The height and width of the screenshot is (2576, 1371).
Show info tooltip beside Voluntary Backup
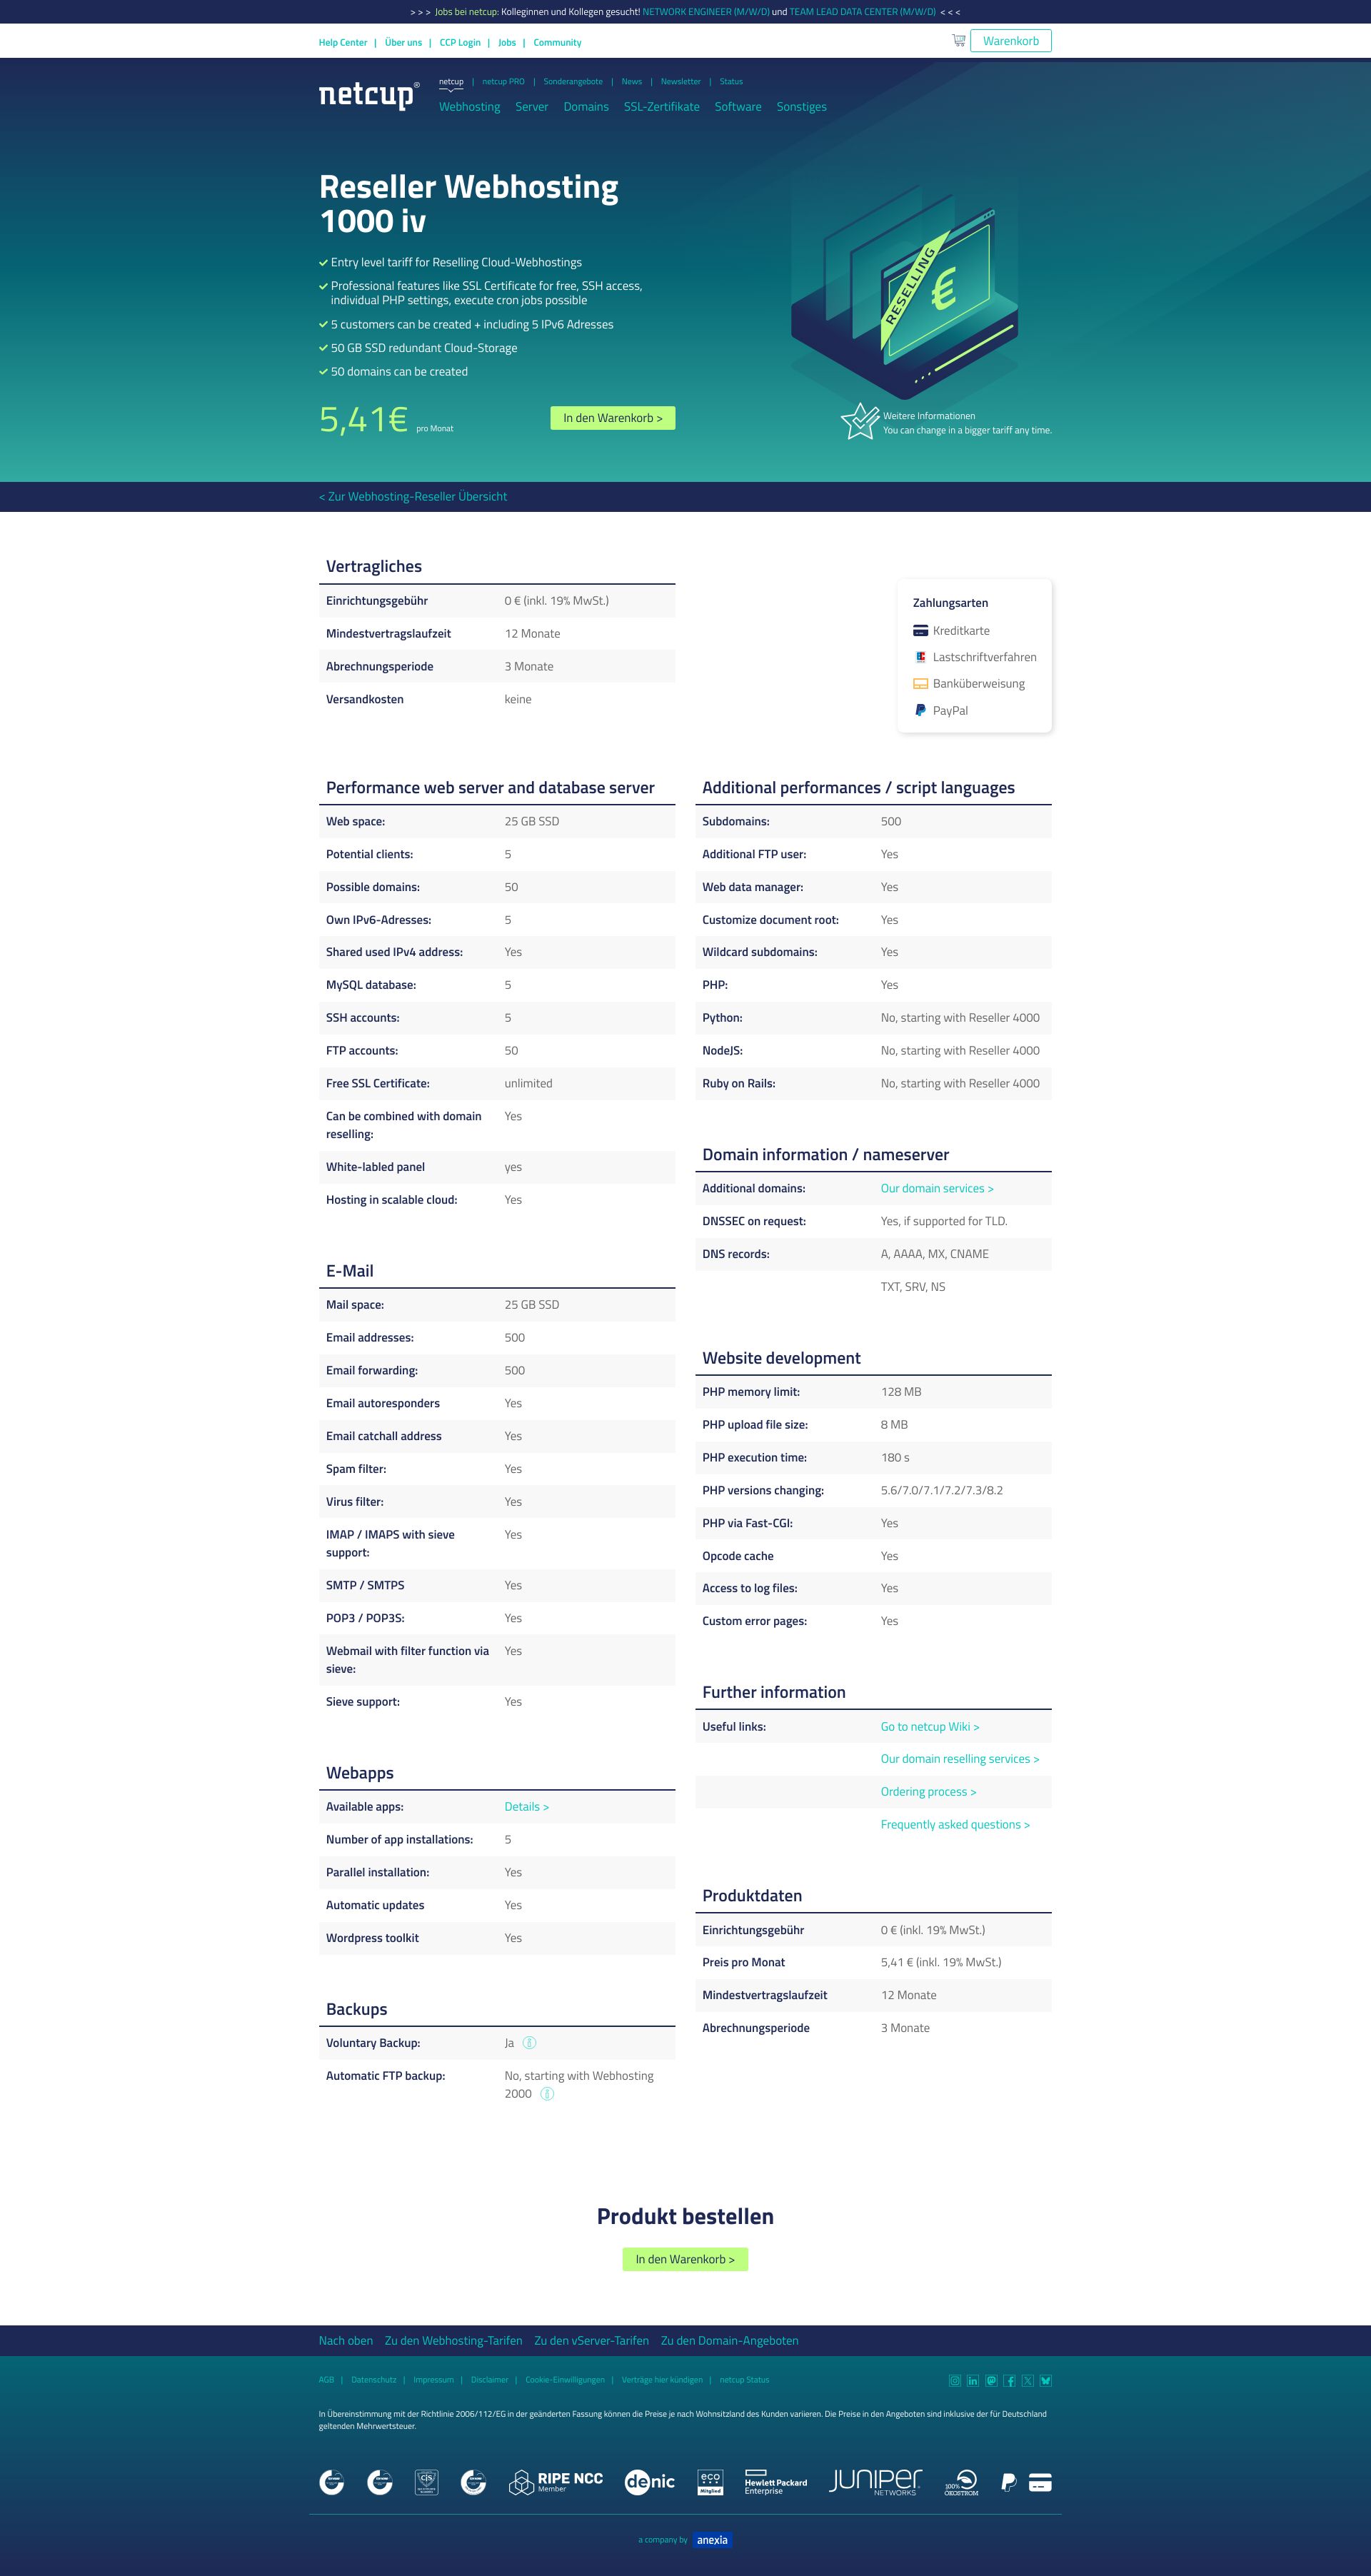530,2043
